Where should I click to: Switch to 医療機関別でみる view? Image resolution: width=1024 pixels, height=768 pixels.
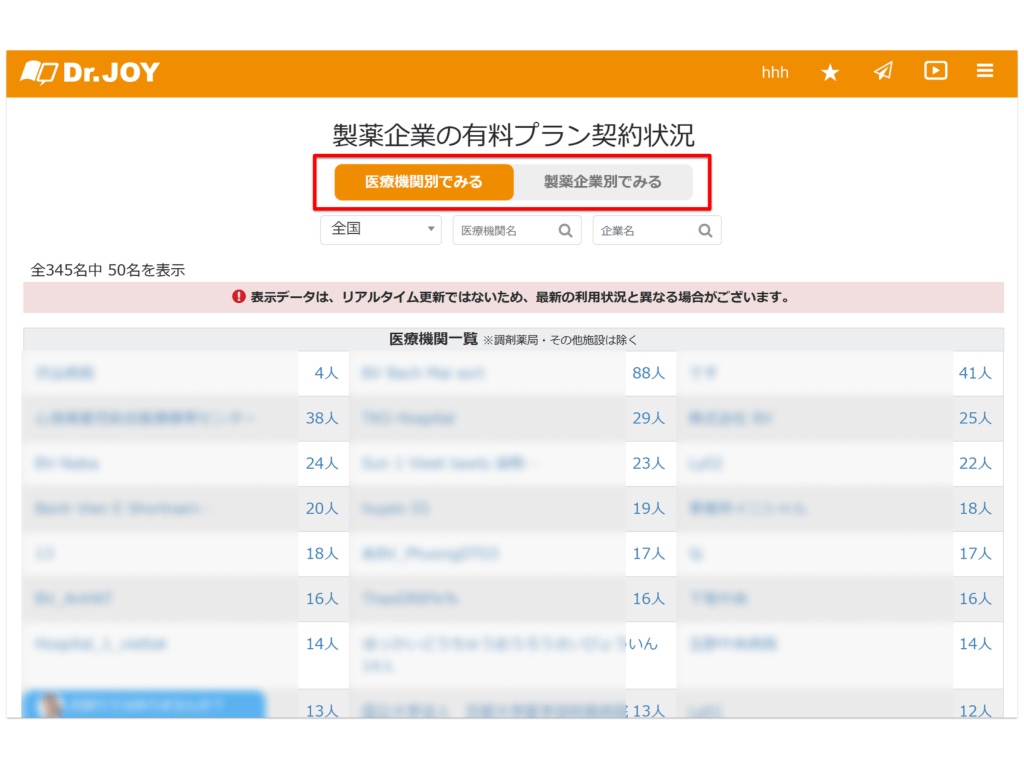pos(423,182)
